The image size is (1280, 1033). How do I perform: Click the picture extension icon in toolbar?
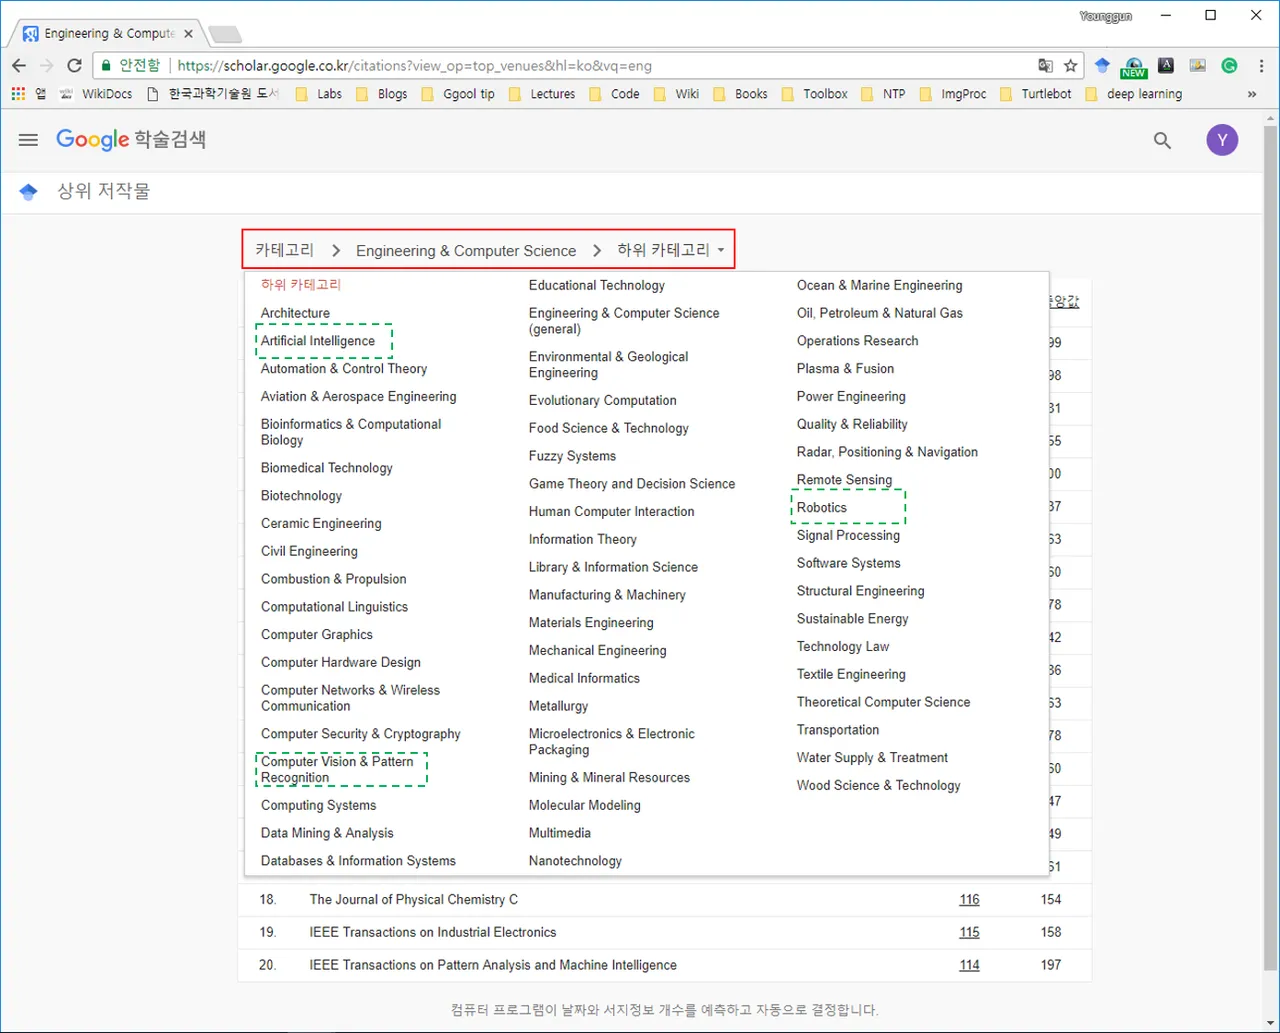(x=1197, y=65)
